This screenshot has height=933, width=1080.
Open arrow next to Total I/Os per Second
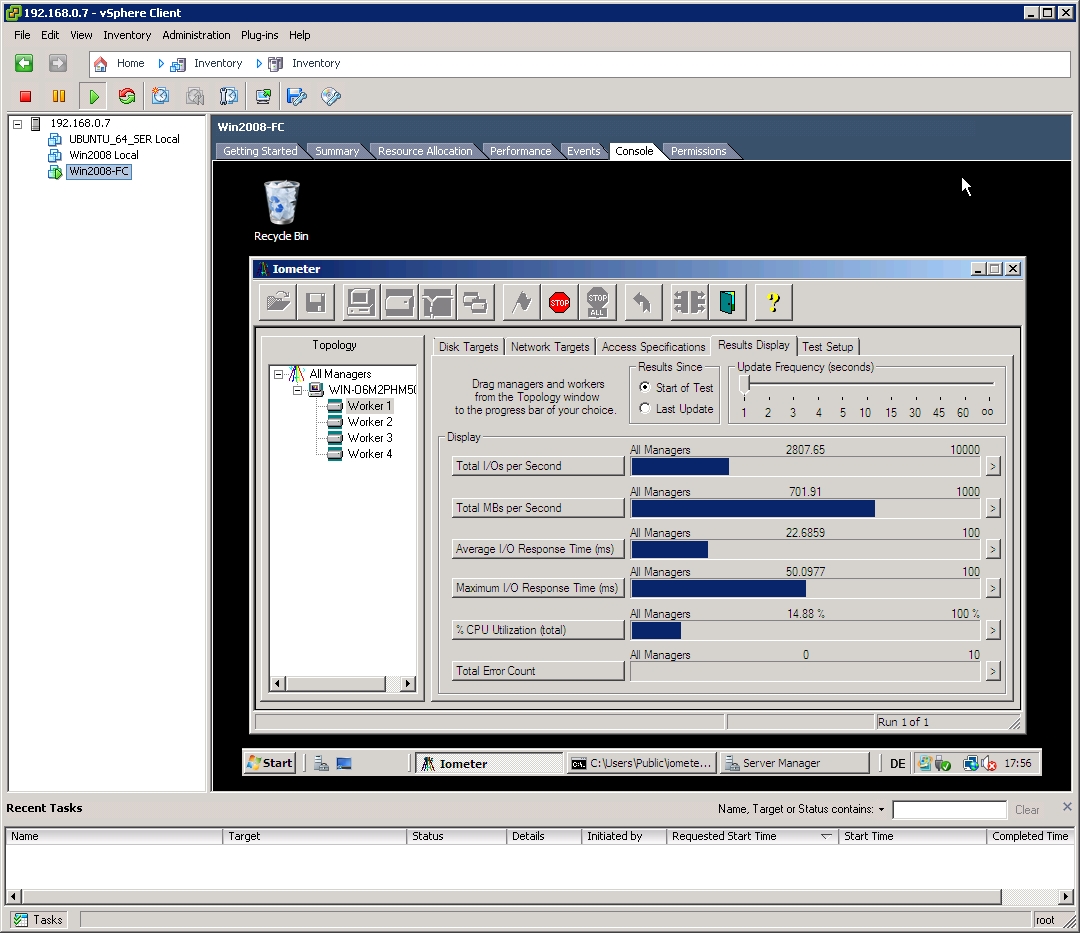(x=992, y=466)
